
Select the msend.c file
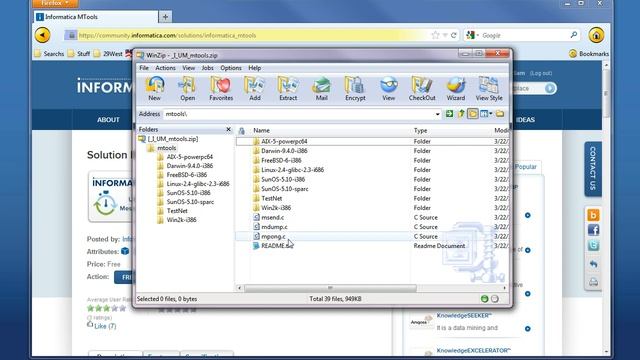click(x=272, y=217)
